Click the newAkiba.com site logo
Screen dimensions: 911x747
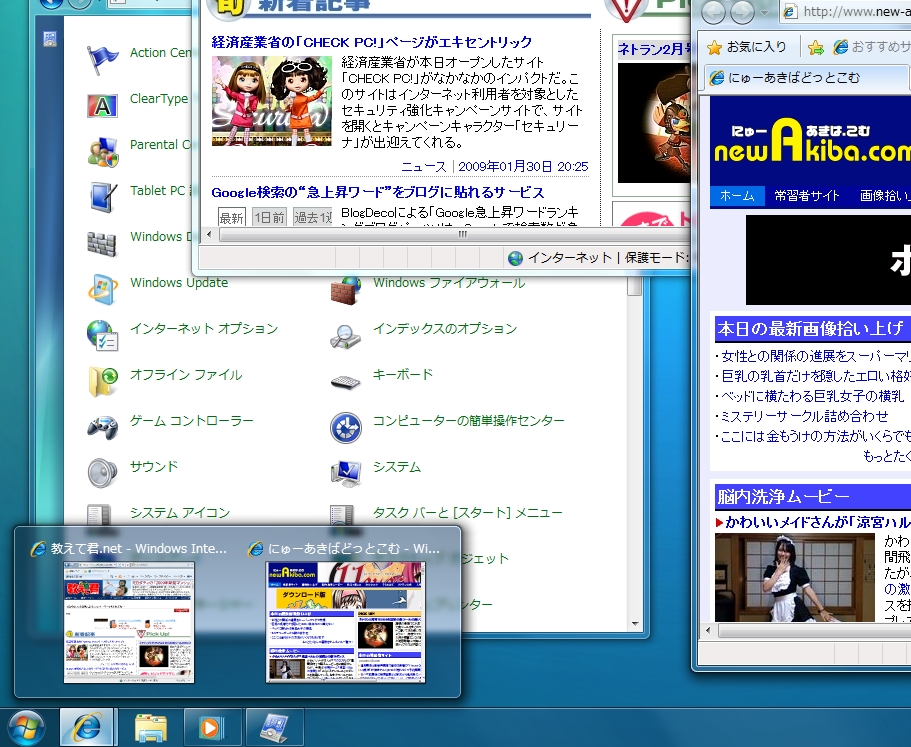[x=812, y=141]
